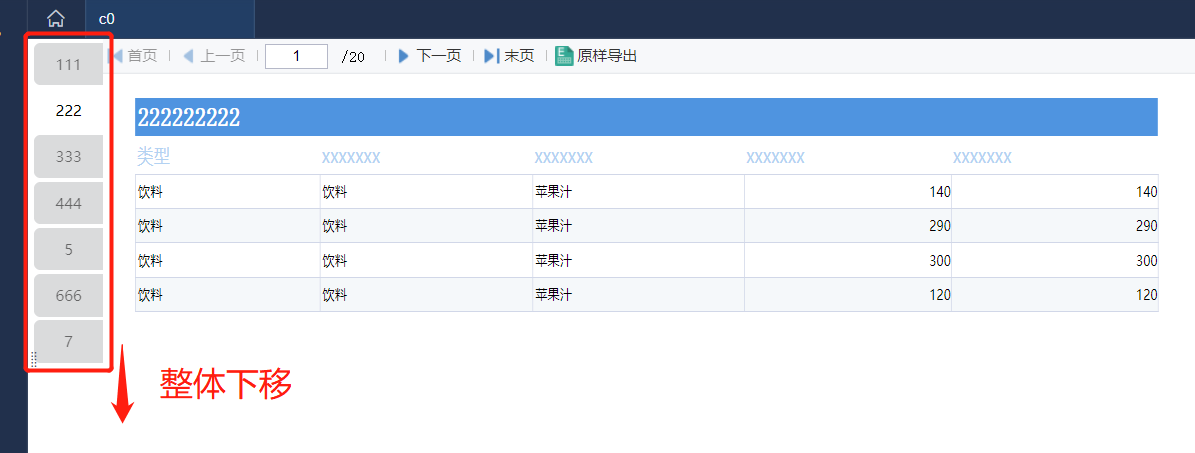Click 苹果汁 in the 120 row
The height and width of the screenshot is (453, 1195).
[x=553, y=295]
